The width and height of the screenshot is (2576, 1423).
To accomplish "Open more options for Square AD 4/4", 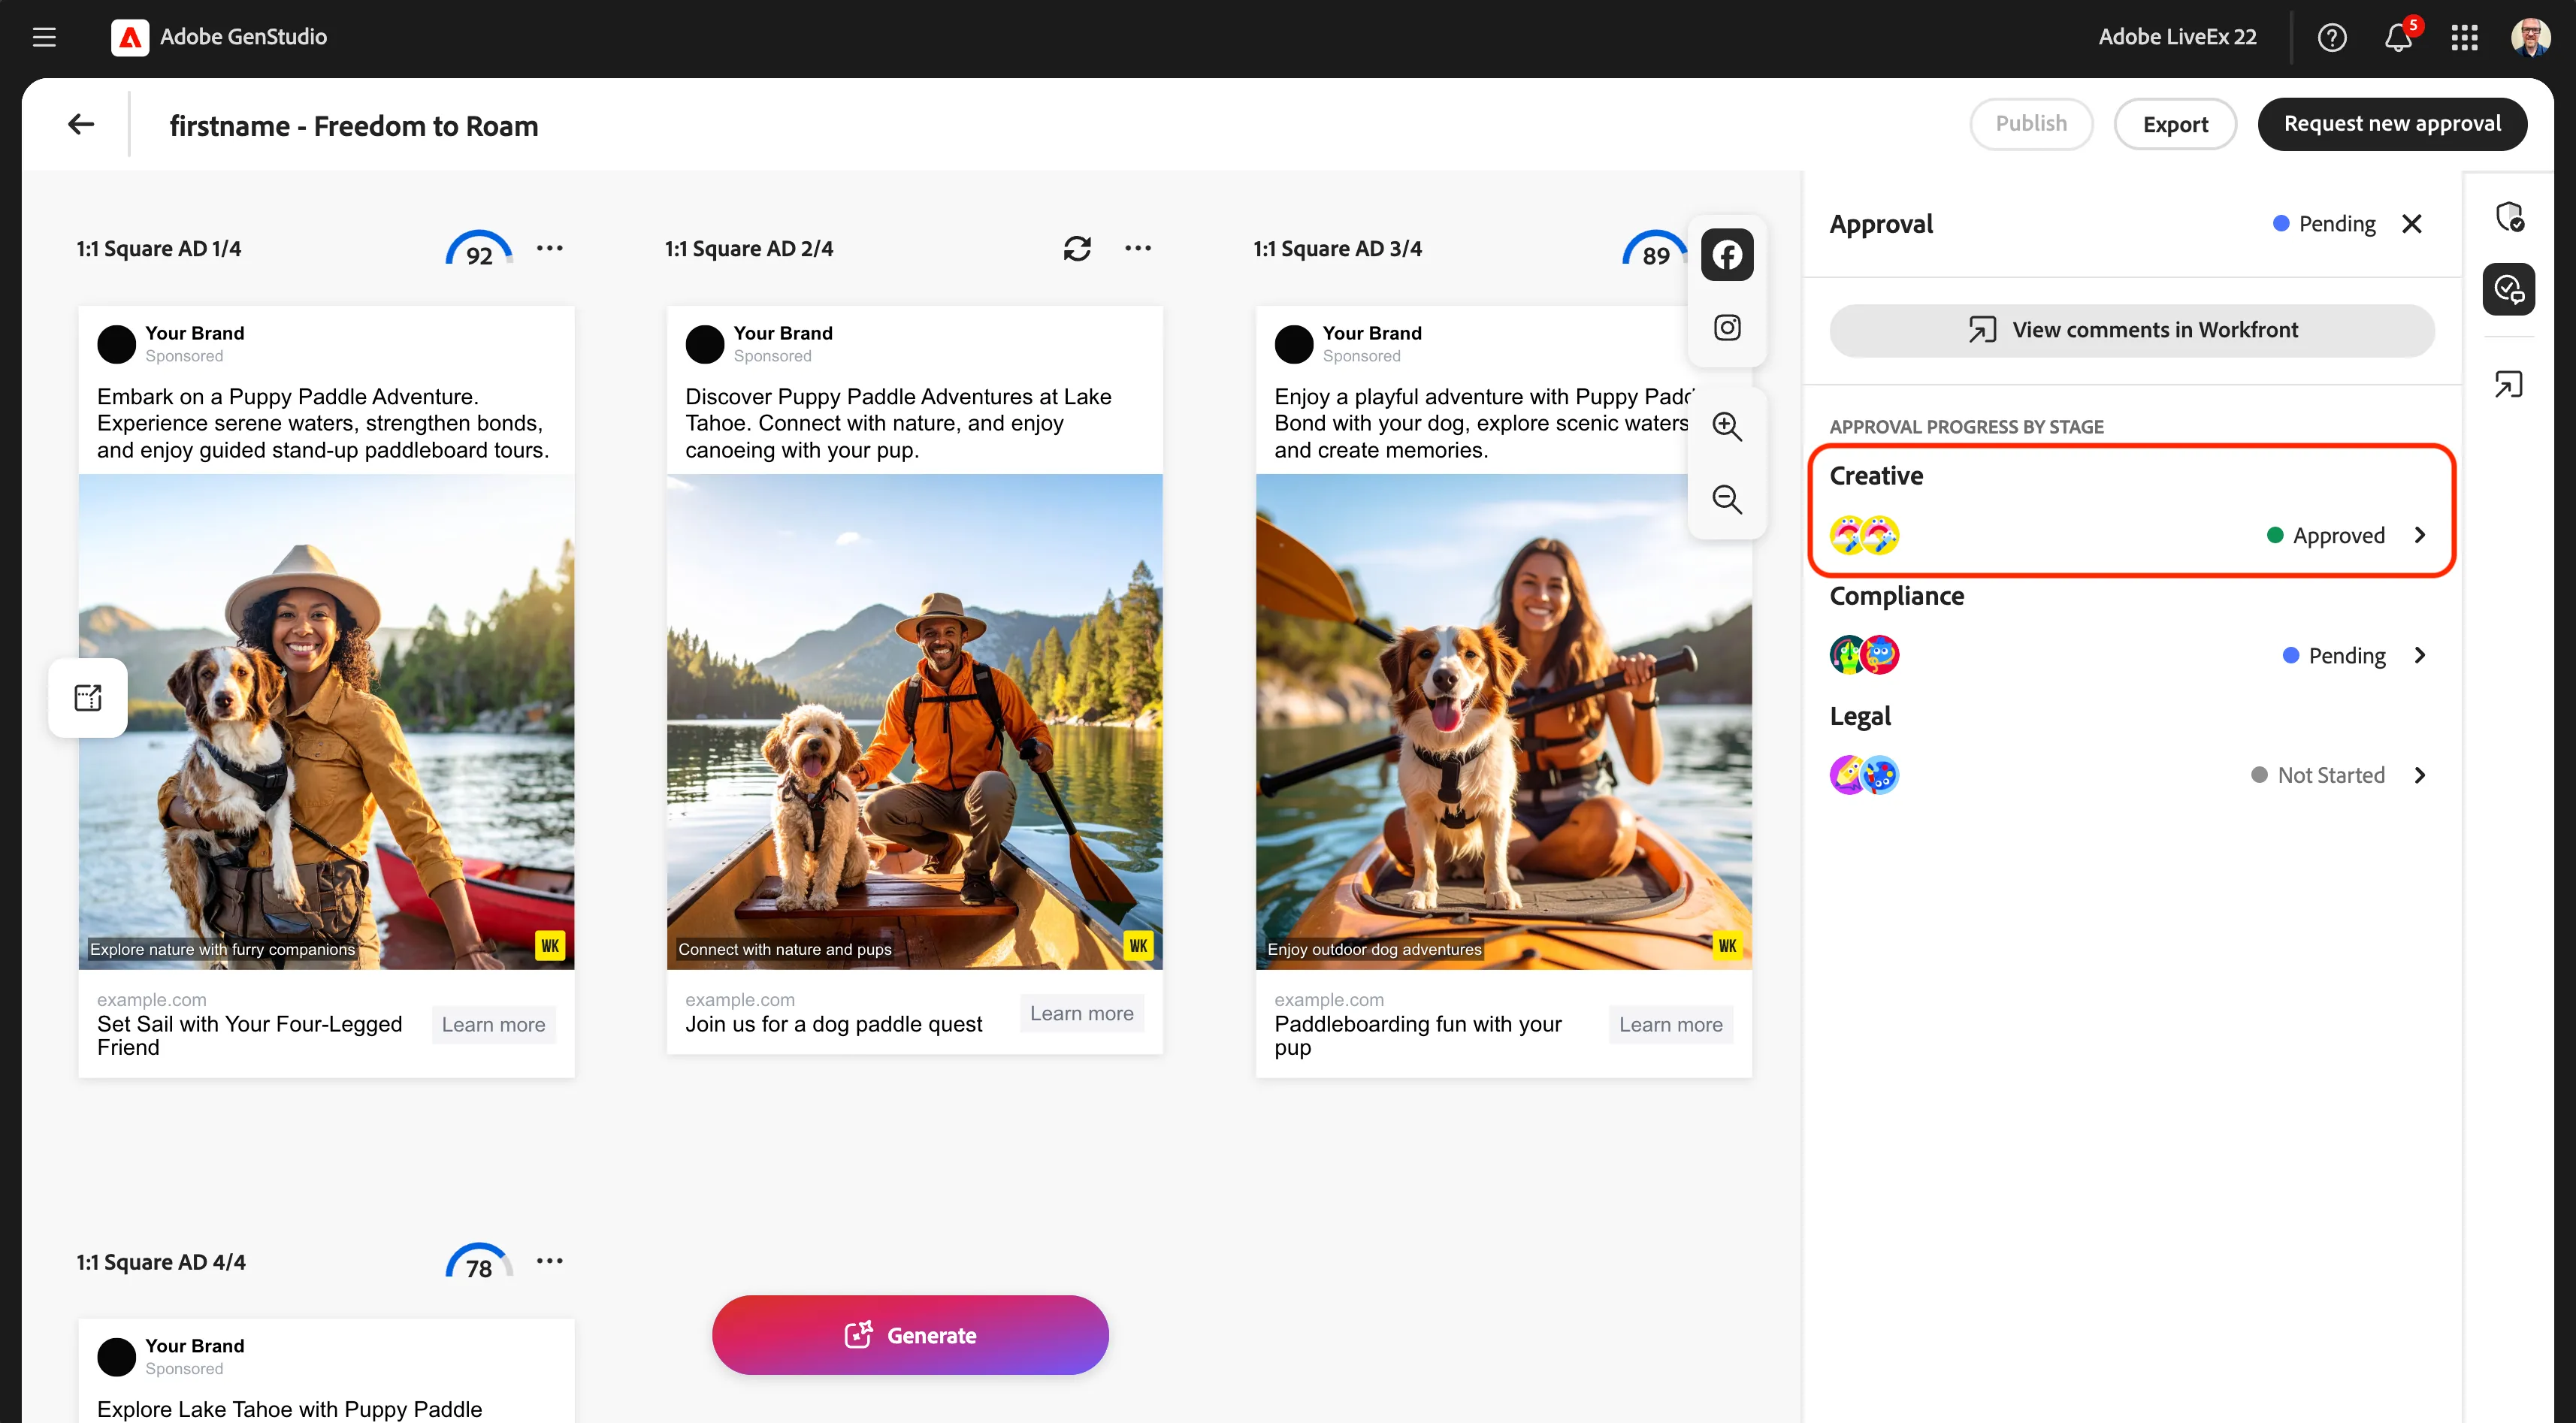I will [549, 1261].
